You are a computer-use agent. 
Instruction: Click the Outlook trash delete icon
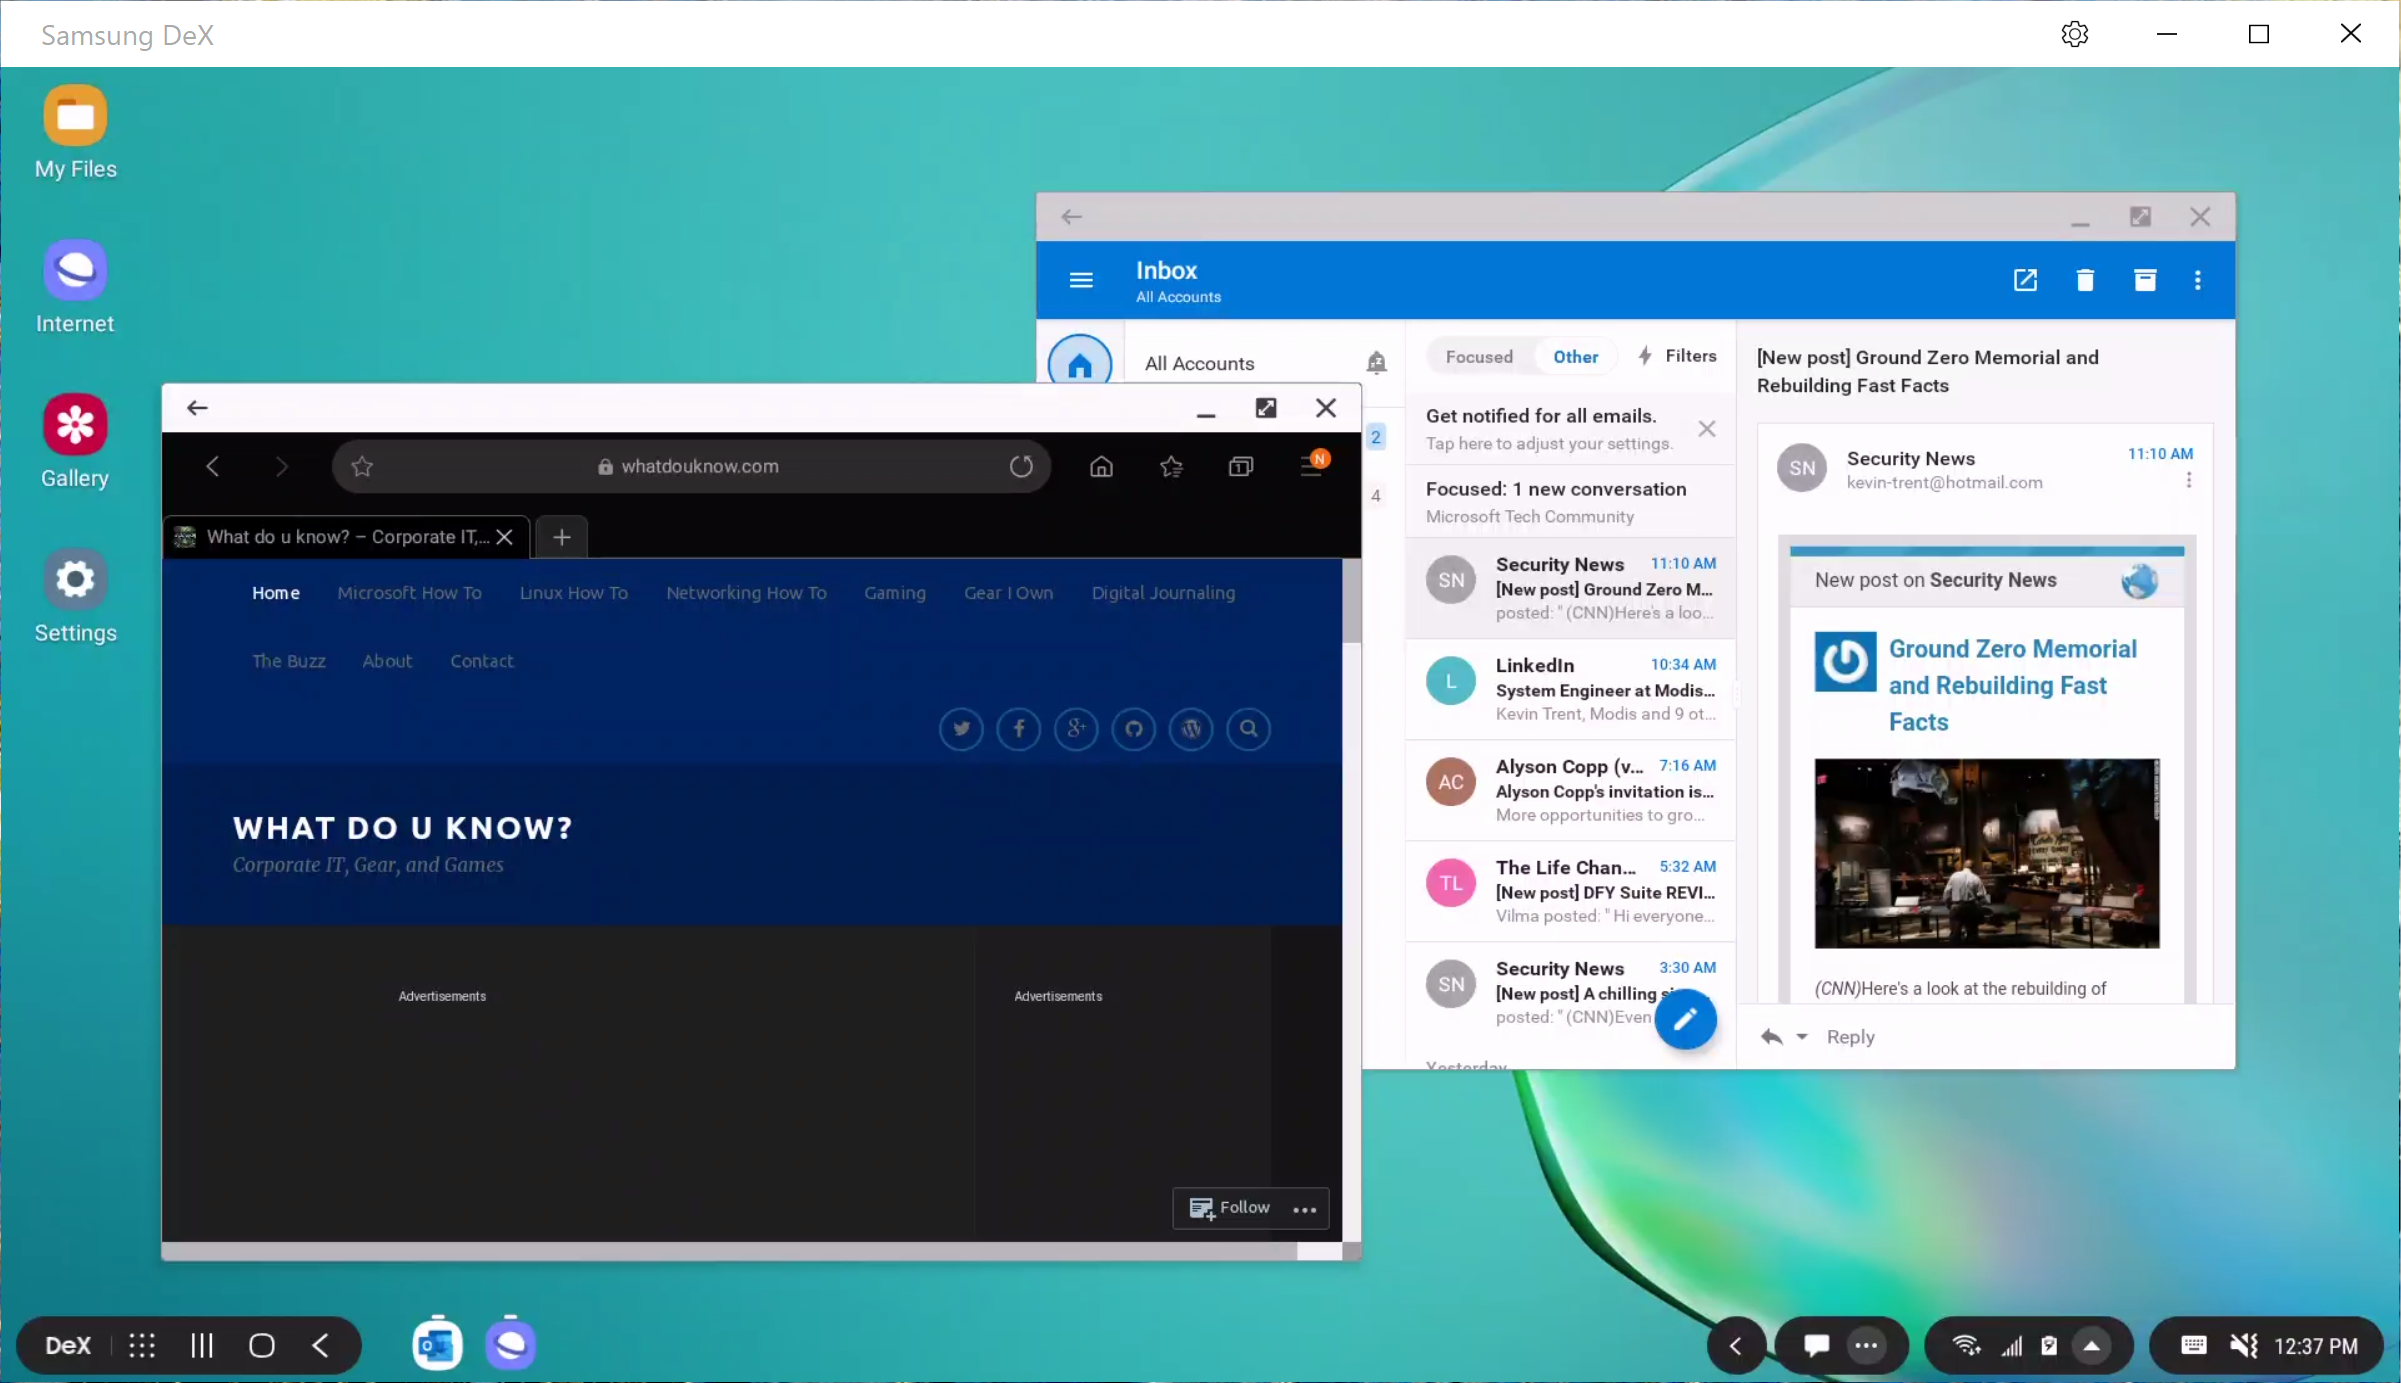point(2085,280)
